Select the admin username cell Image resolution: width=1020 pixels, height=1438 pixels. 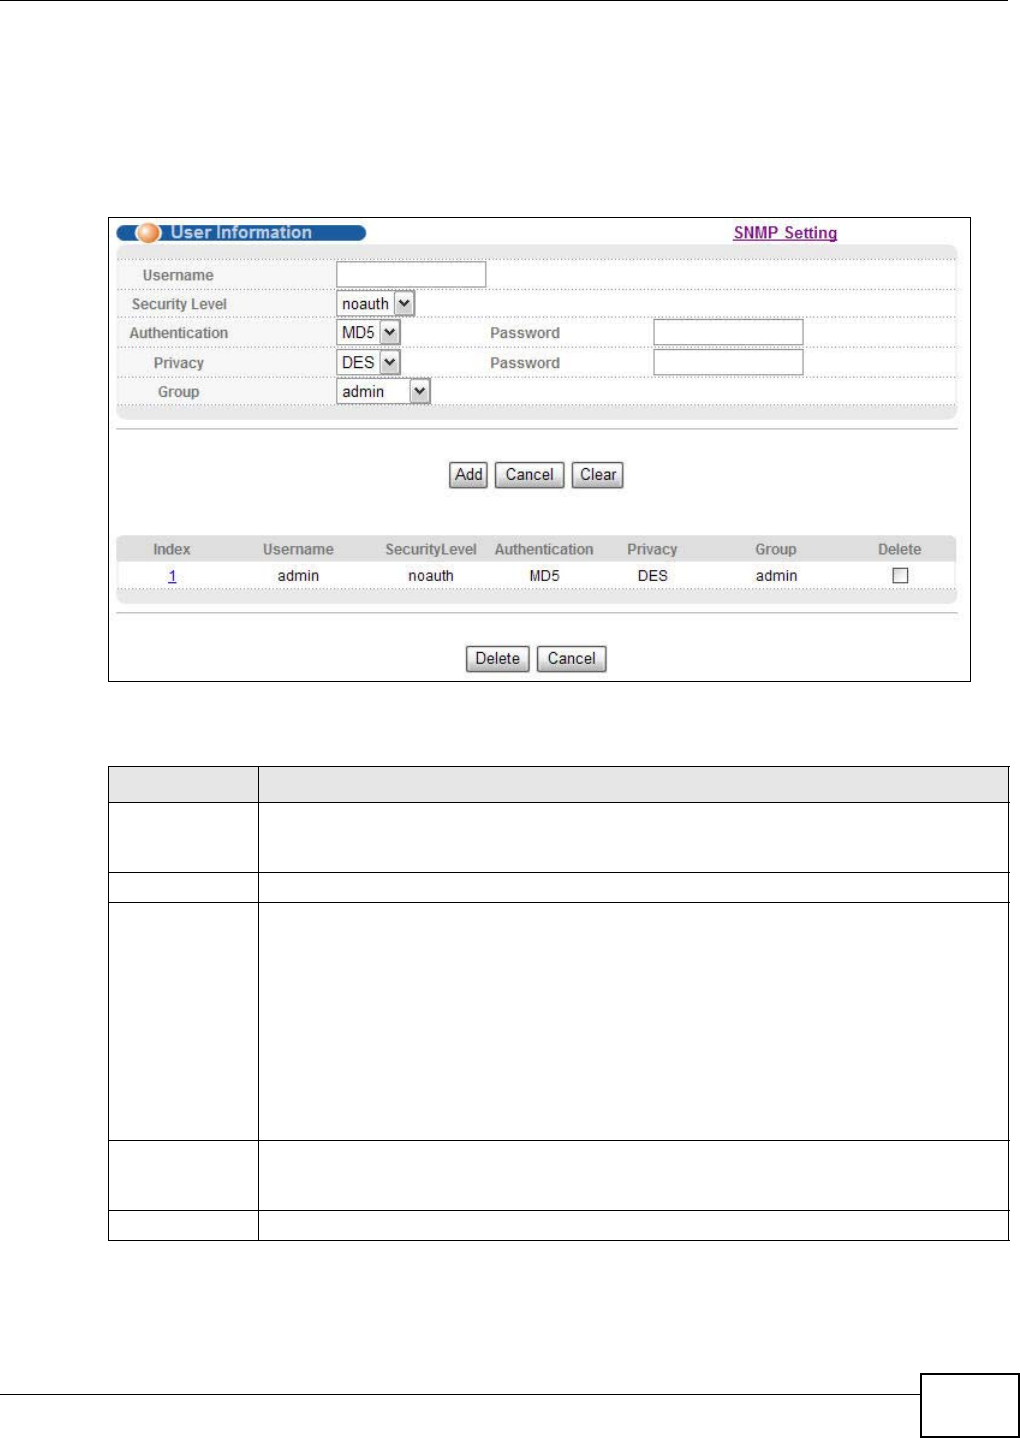298,576
